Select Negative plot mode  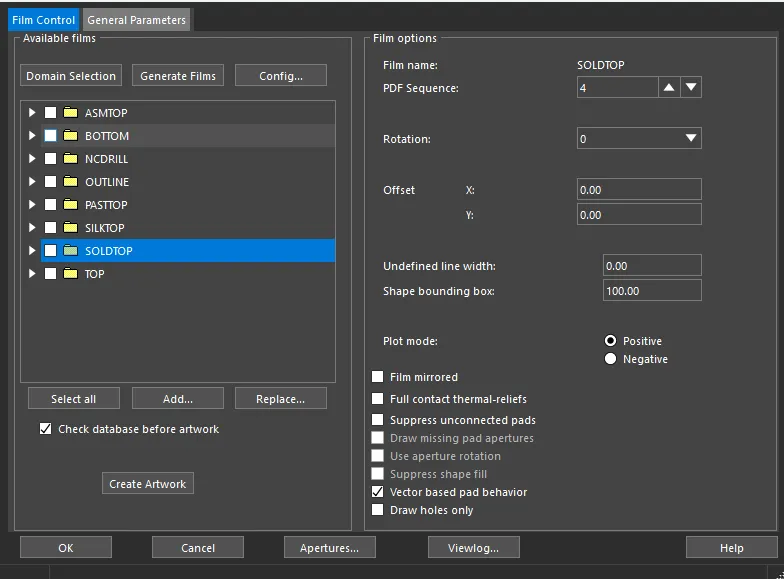[x=610, y=359]
